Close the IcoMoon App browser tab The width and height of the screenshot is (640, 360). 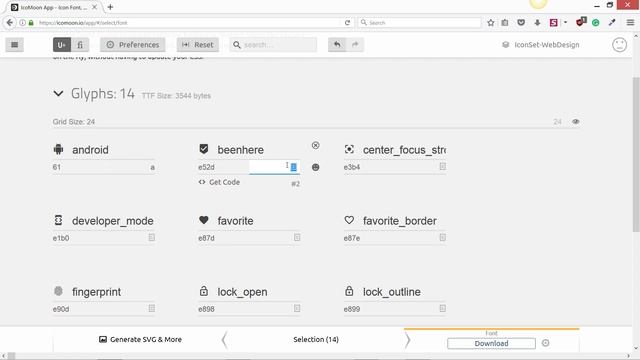[x=94, y=7]
